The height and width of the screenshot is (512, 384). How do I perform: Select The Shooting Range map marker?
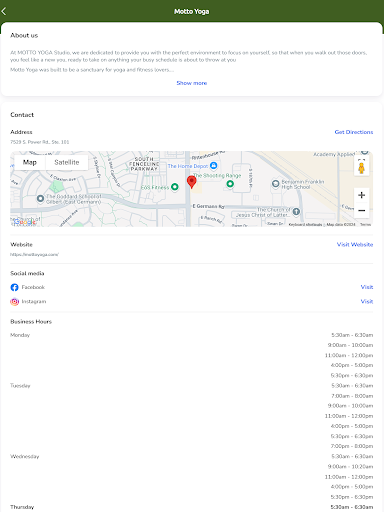coord(230,184)
